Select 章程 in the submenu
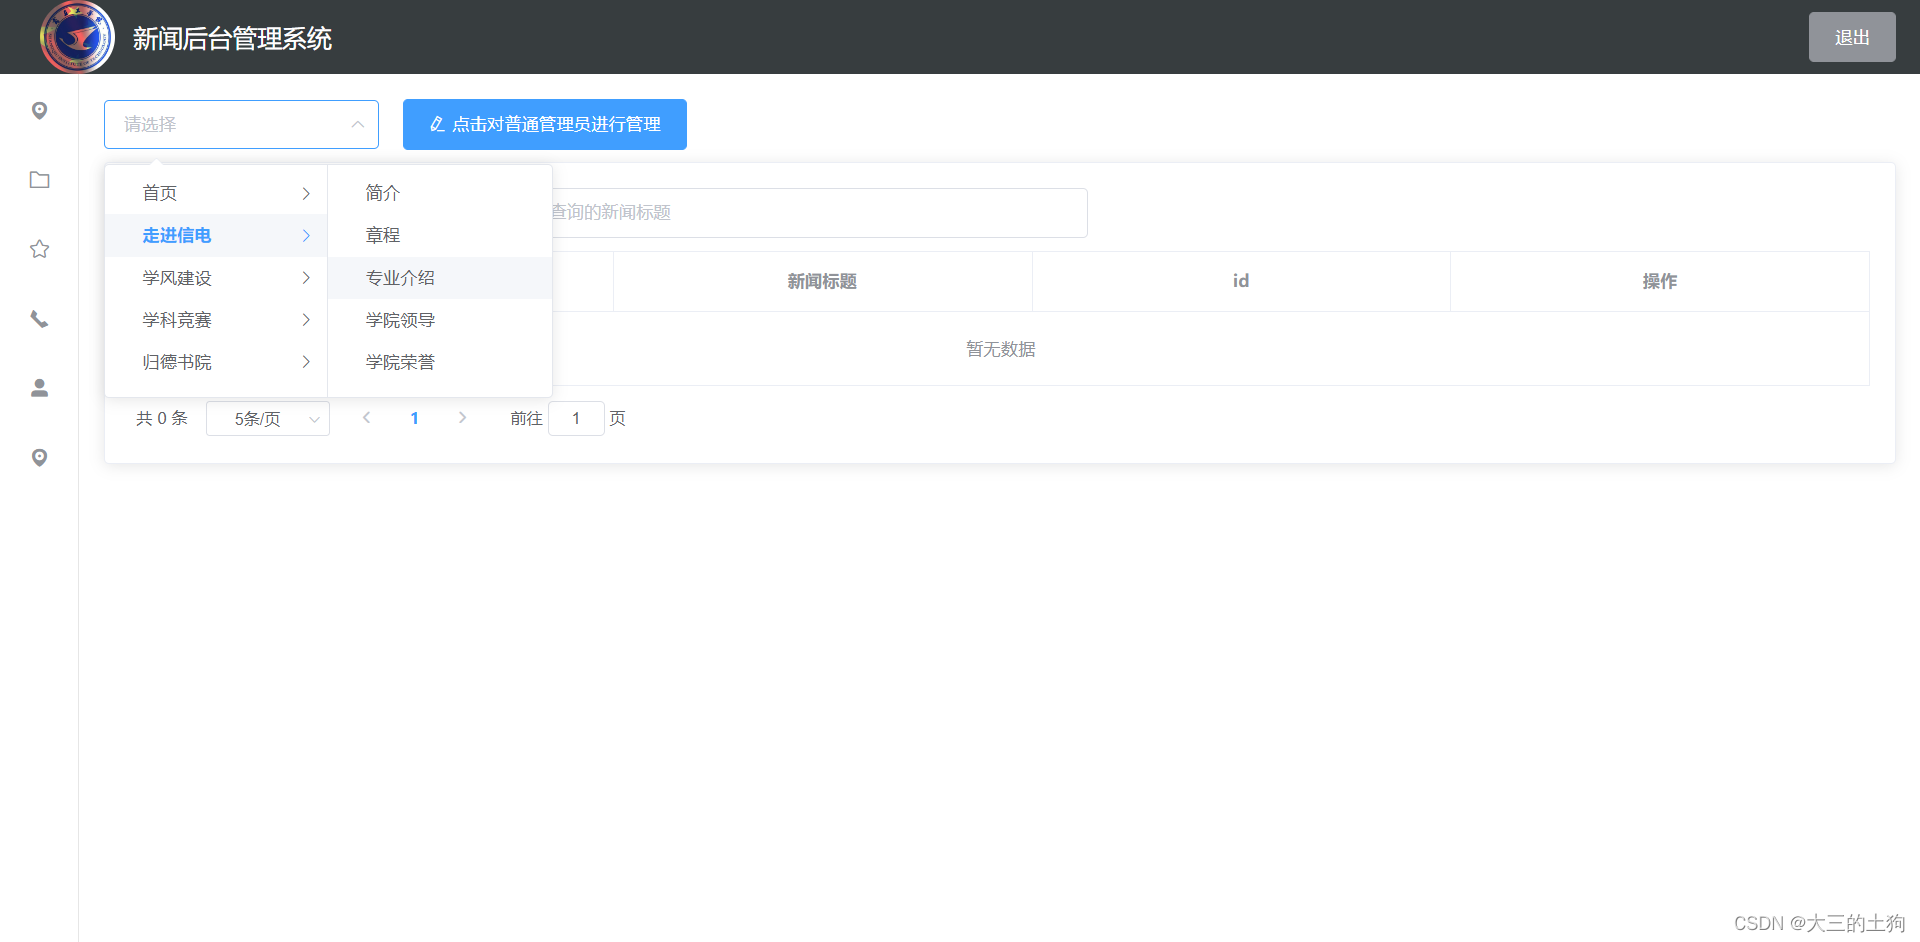The image size is (1920, 942). [440, 235]
